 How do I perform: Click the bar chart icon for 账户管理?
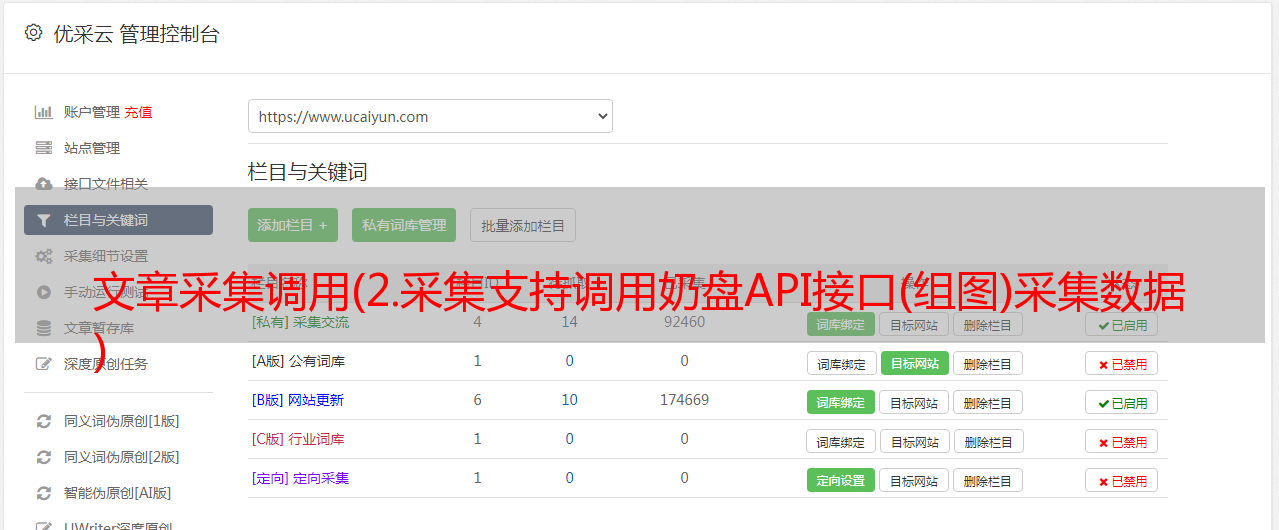coord(43,112)
